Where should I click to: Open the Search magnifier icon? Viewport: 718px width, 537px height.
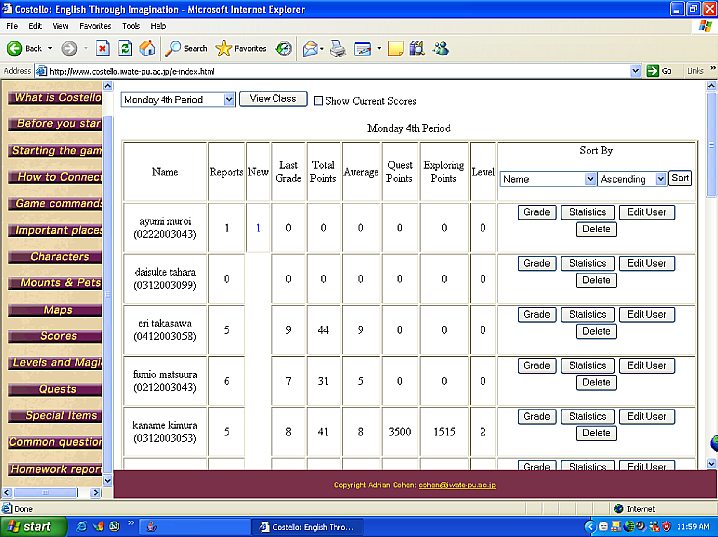click(x=173, y=48)
